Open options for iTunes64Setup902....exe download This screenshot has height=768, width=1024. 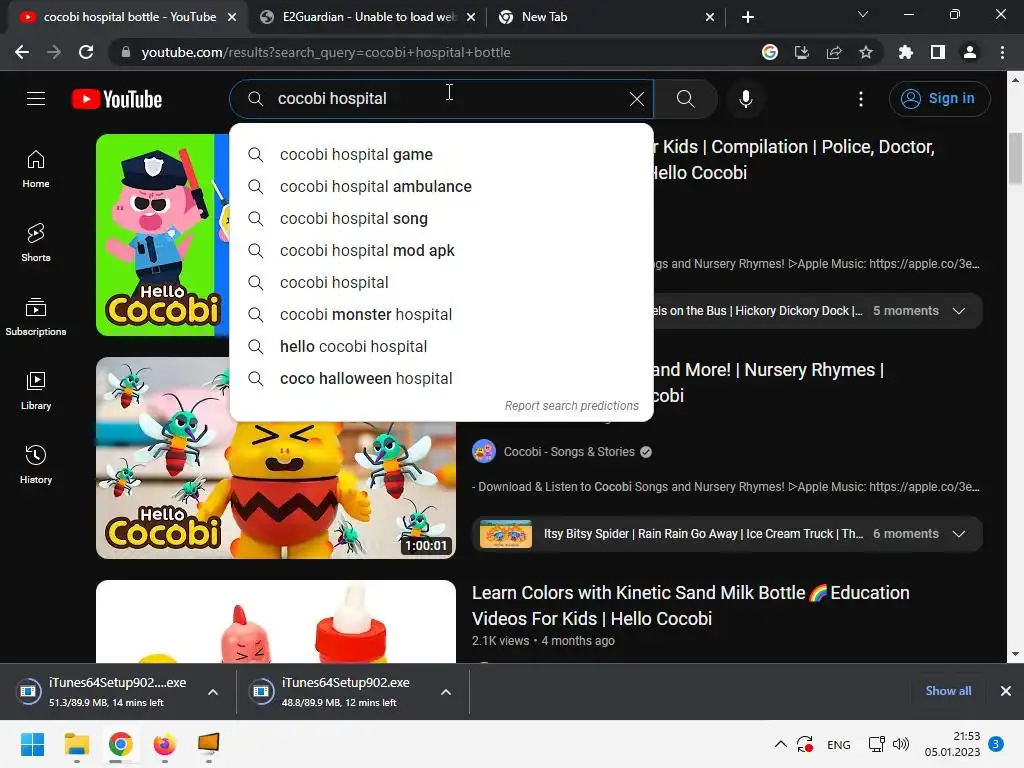tap(213, 692)
